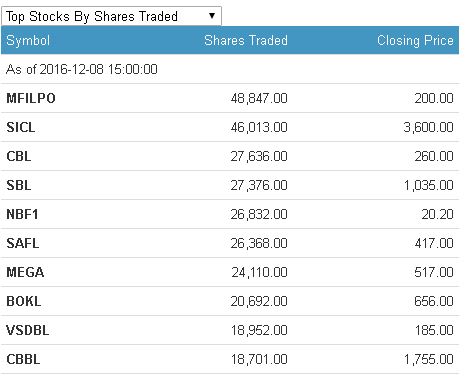The width and height of the screenshot is (472, 378).
Task: Click the As of 2016-12-08 timestamp row
Action: point(230,69)
